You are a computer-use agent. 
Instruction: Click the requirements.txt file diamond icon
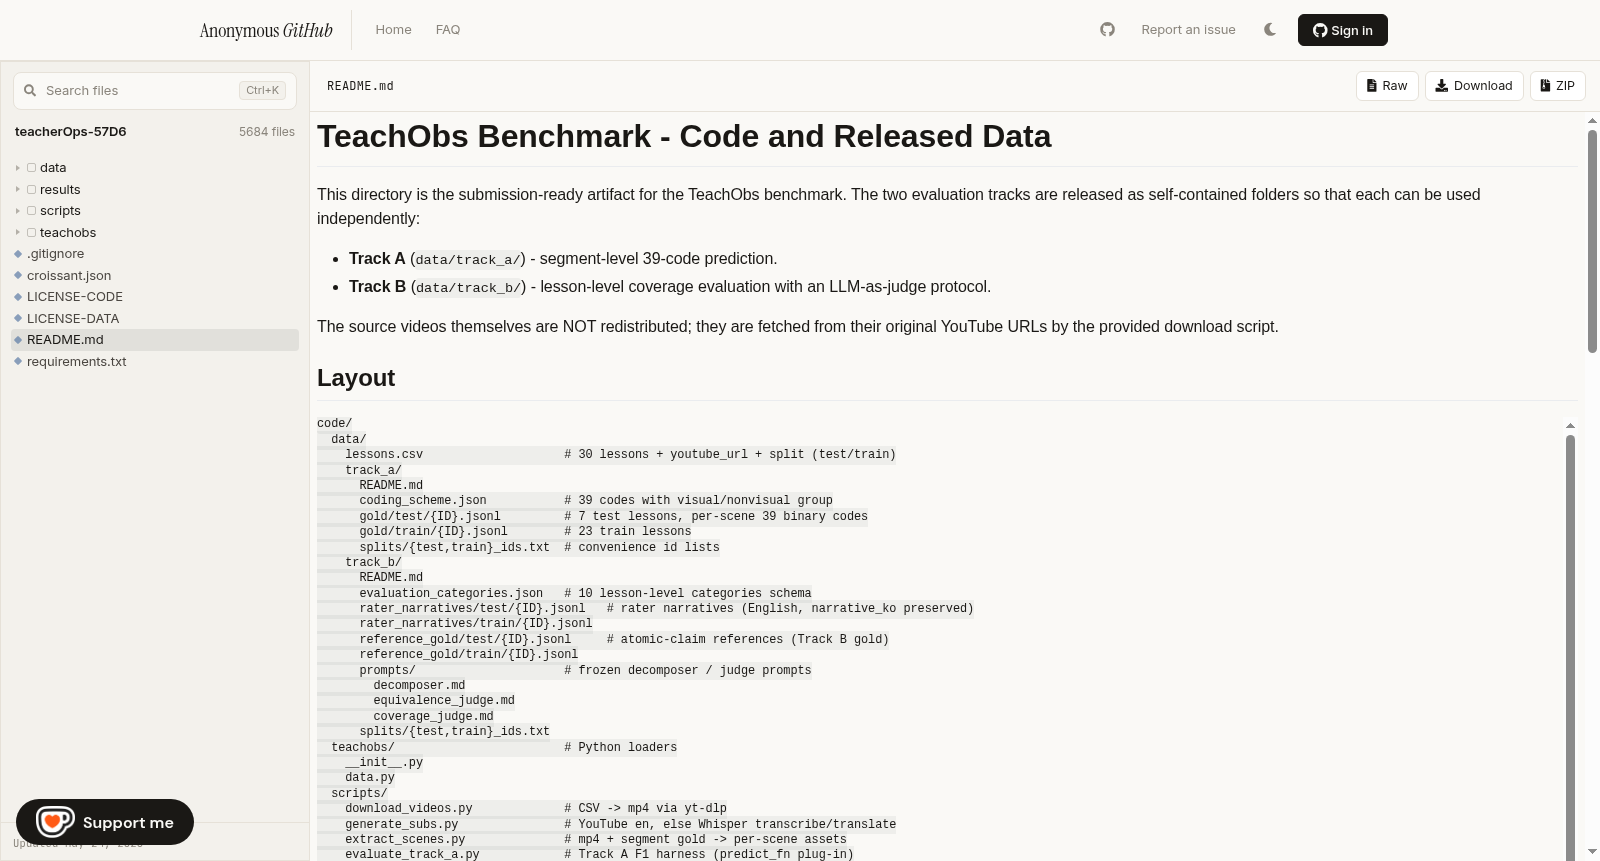[x=18, y=362]
